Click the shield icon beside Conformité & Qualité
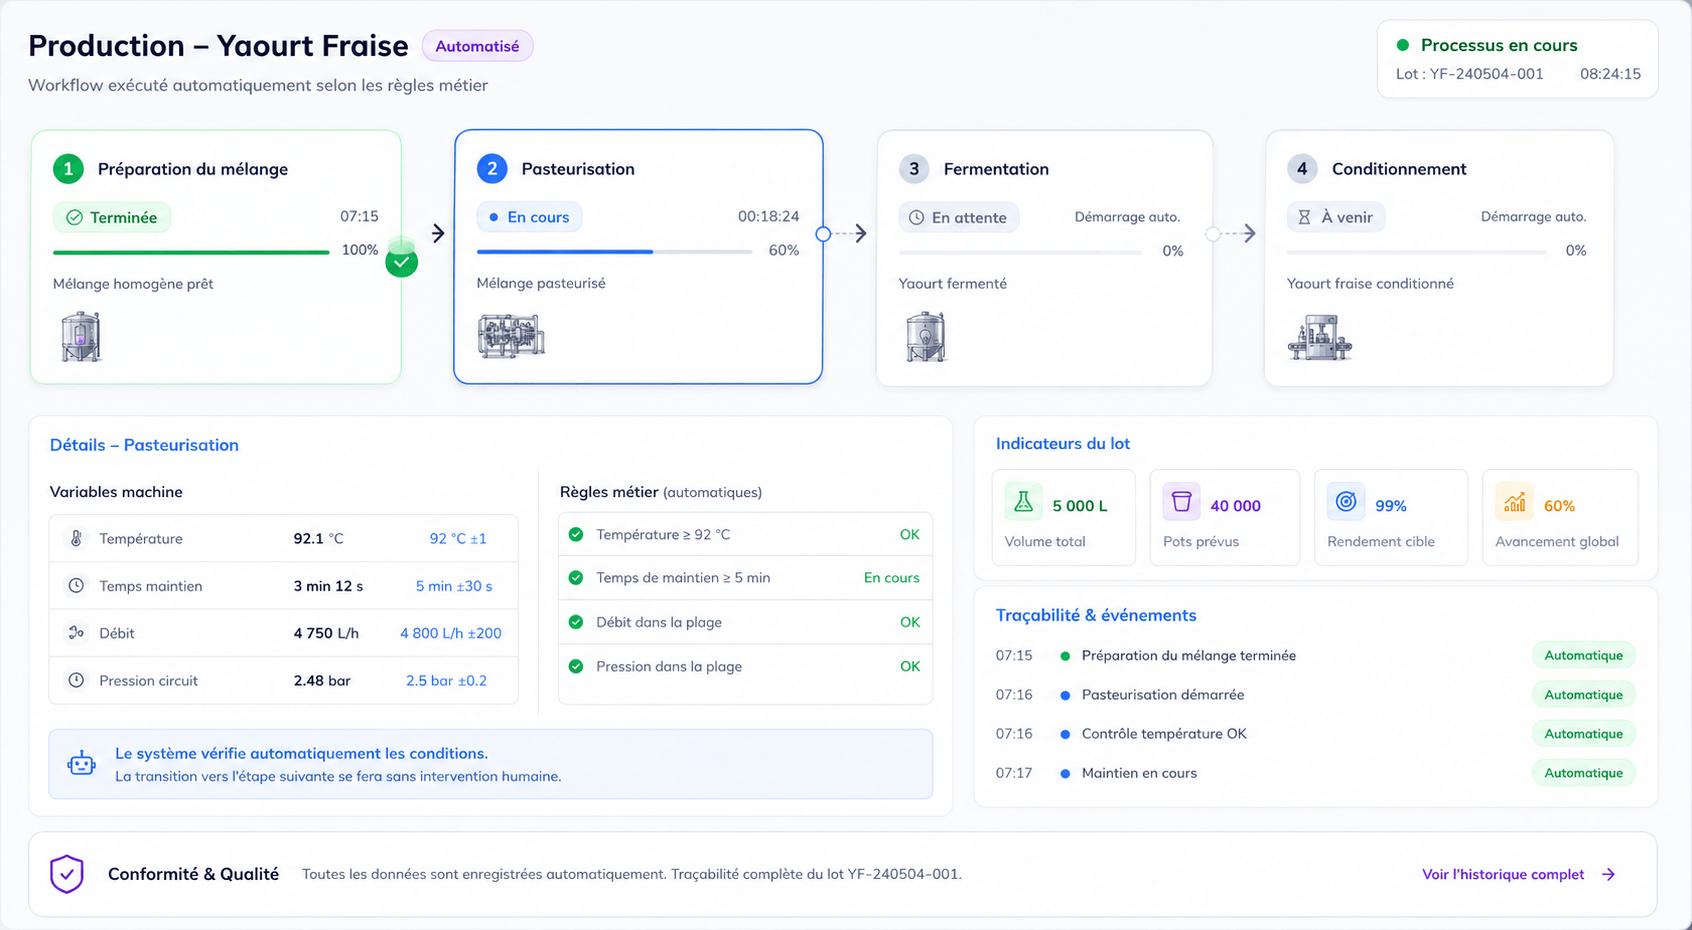This screenshot has height=930, width=1692. [x=67, y=874]
